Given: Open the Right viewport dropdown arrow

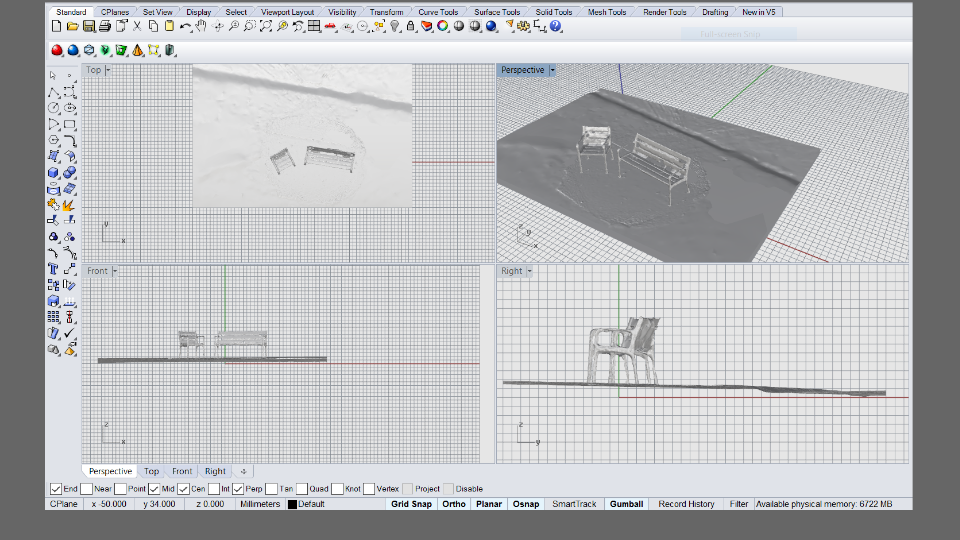Looking at the screenshot, I should click(529, 271).
